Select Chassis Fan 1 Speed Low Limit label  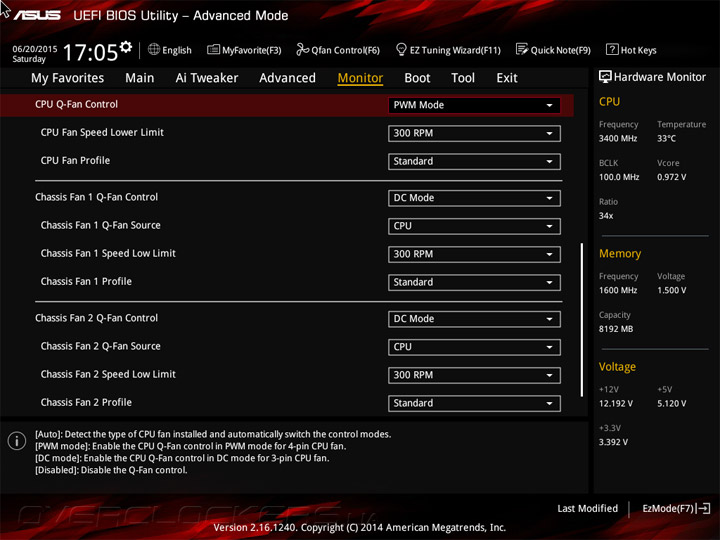(108, 253)
